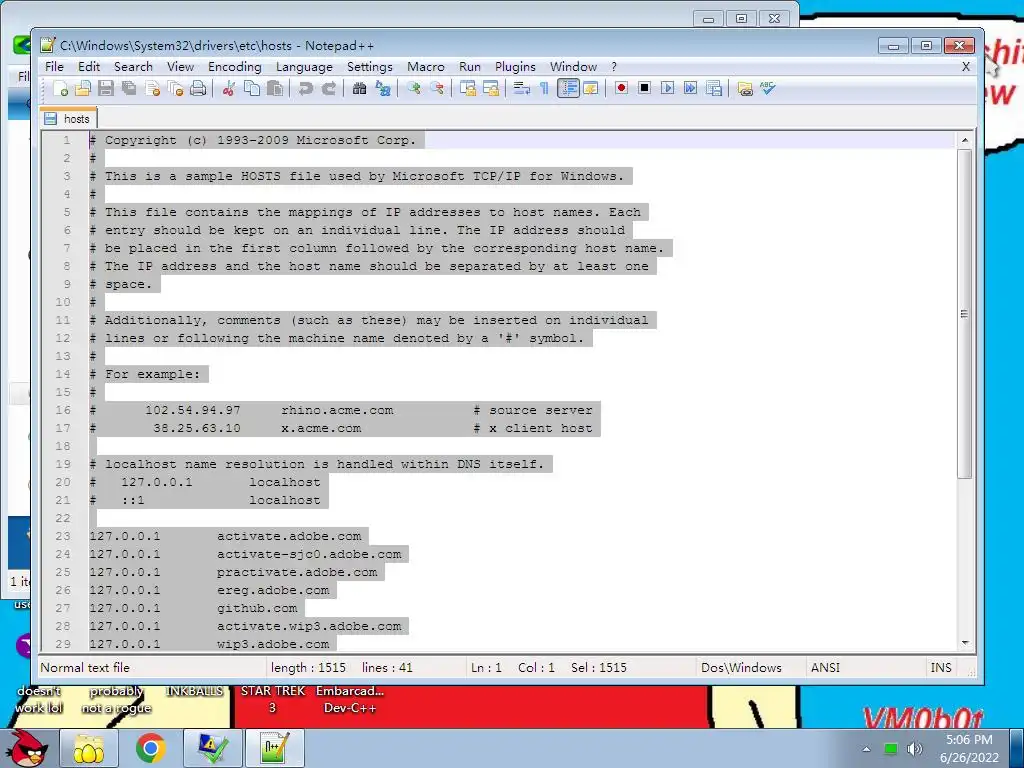This screenshot has width=1024, height=768.
Task: Click the editor scrollbar up arrow
Action: (x=965, y=140)
